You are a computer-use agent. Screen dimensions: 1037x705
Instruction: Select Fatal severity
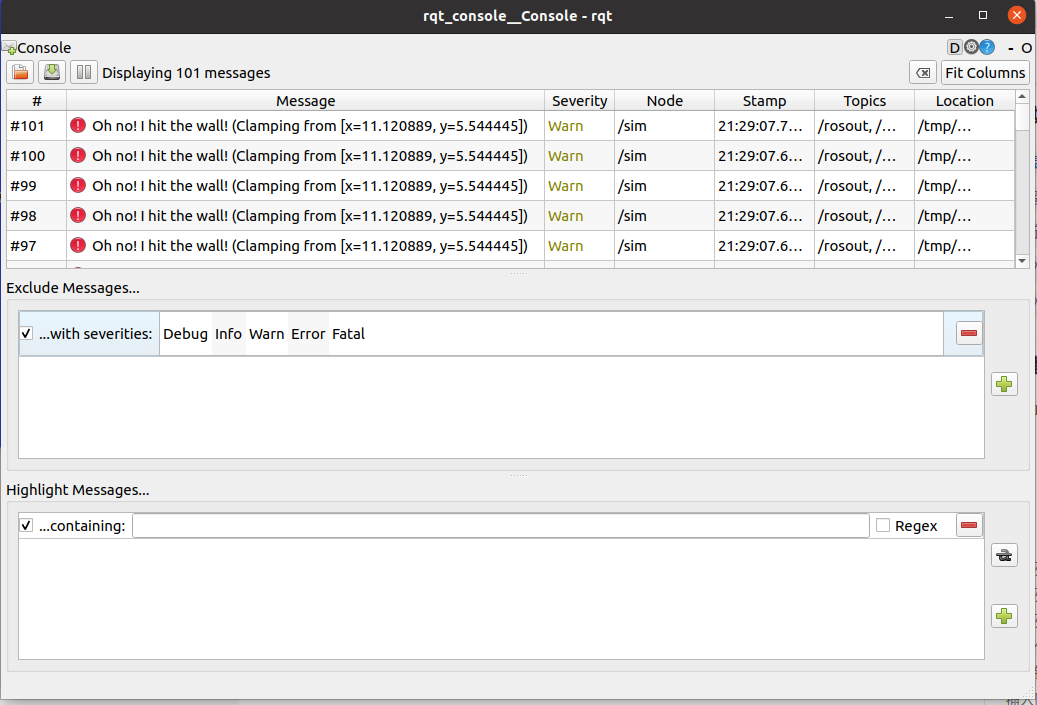[348, 334]
